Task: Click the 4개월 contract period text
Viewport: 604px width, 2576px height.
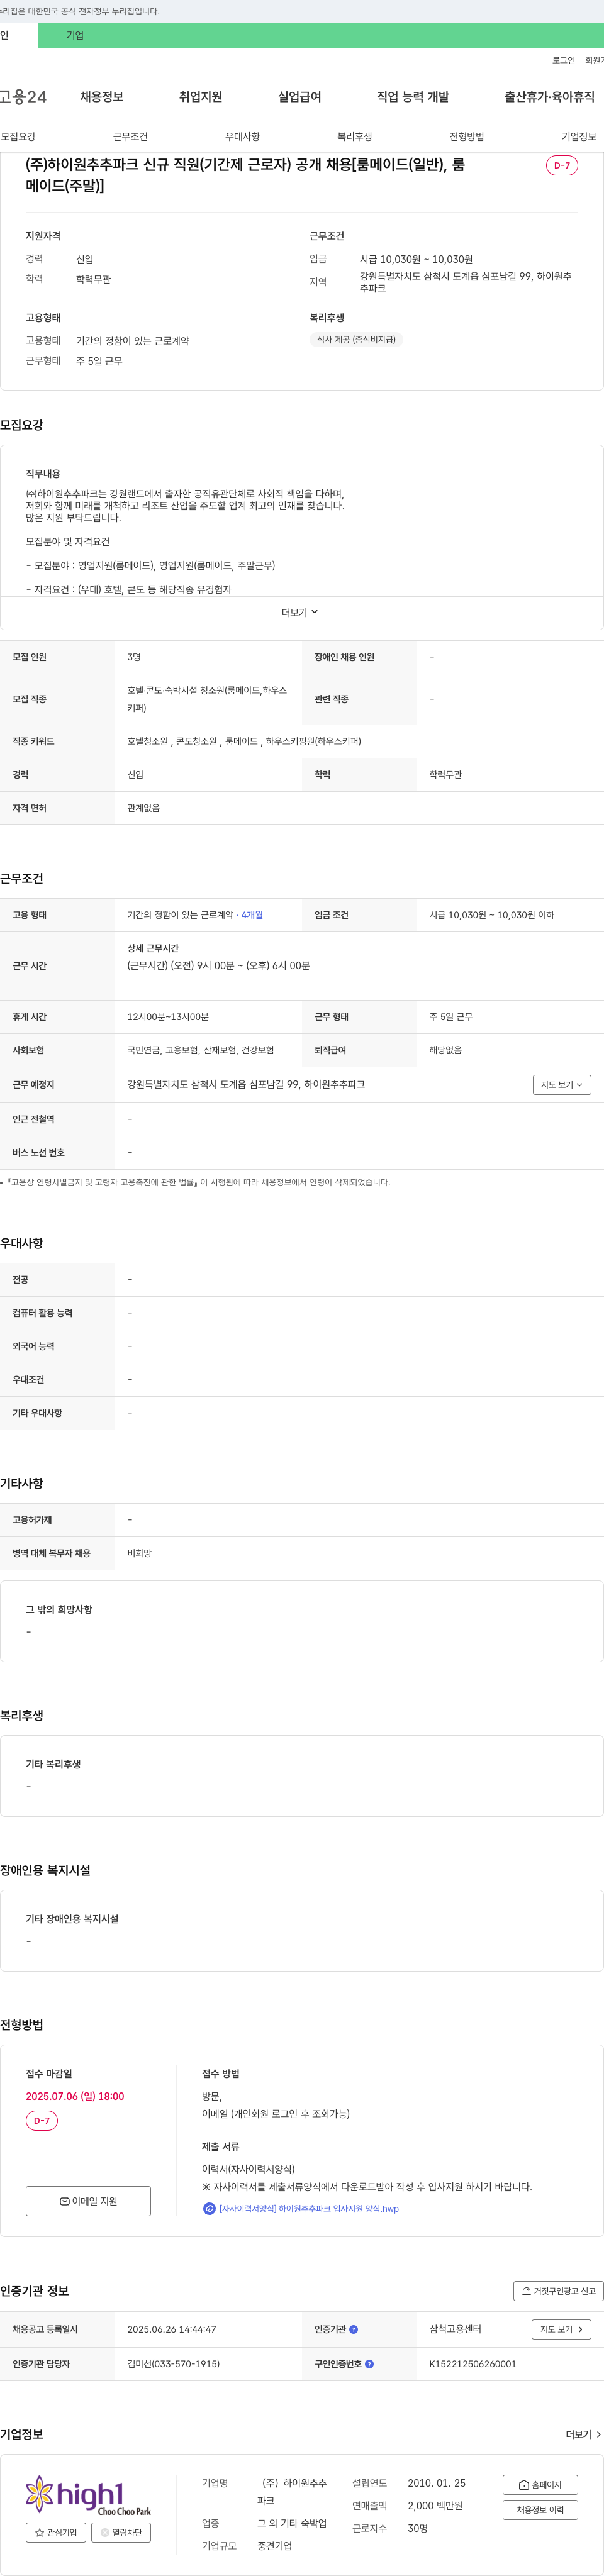Action: (252, 914)
